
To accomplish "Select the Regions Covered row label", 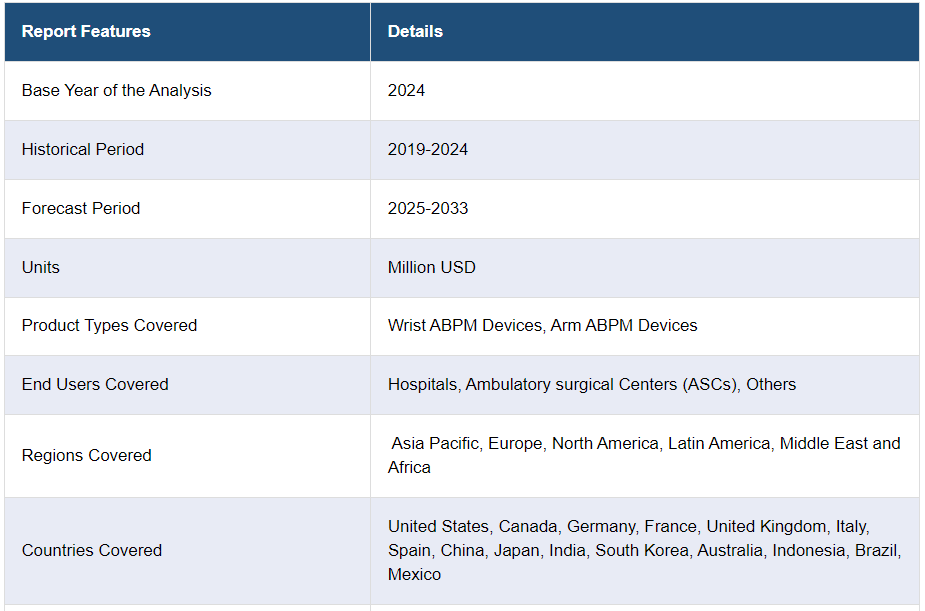I will pyautogui.click(x=87, y=455).
